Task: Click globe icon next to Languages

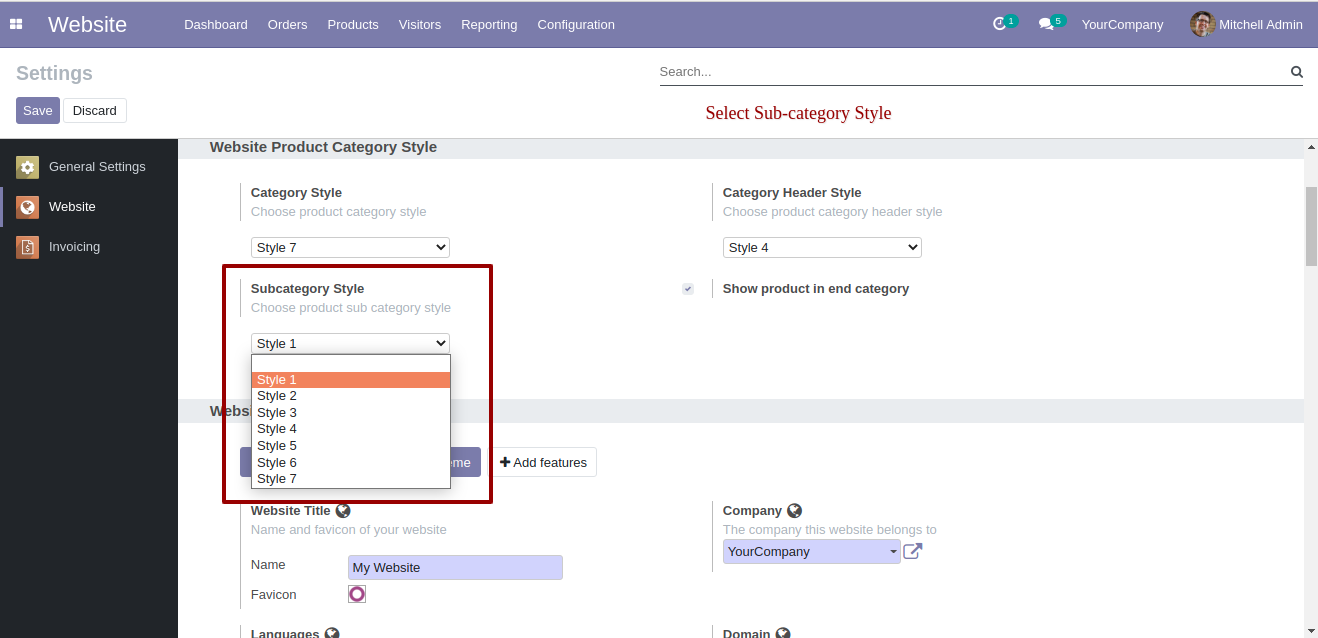Action: [332, 633]
